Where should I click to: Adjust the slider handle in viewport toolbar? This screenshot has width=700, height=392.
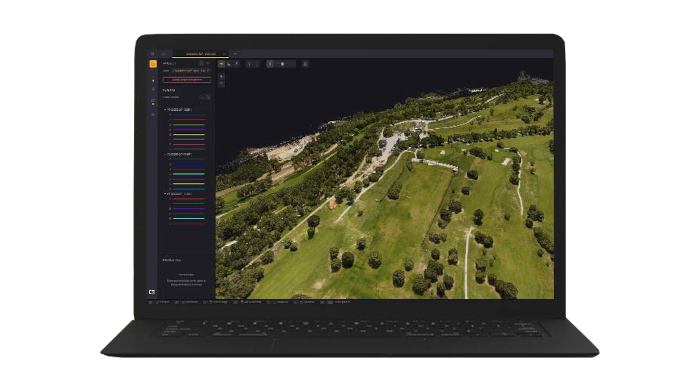282,64
